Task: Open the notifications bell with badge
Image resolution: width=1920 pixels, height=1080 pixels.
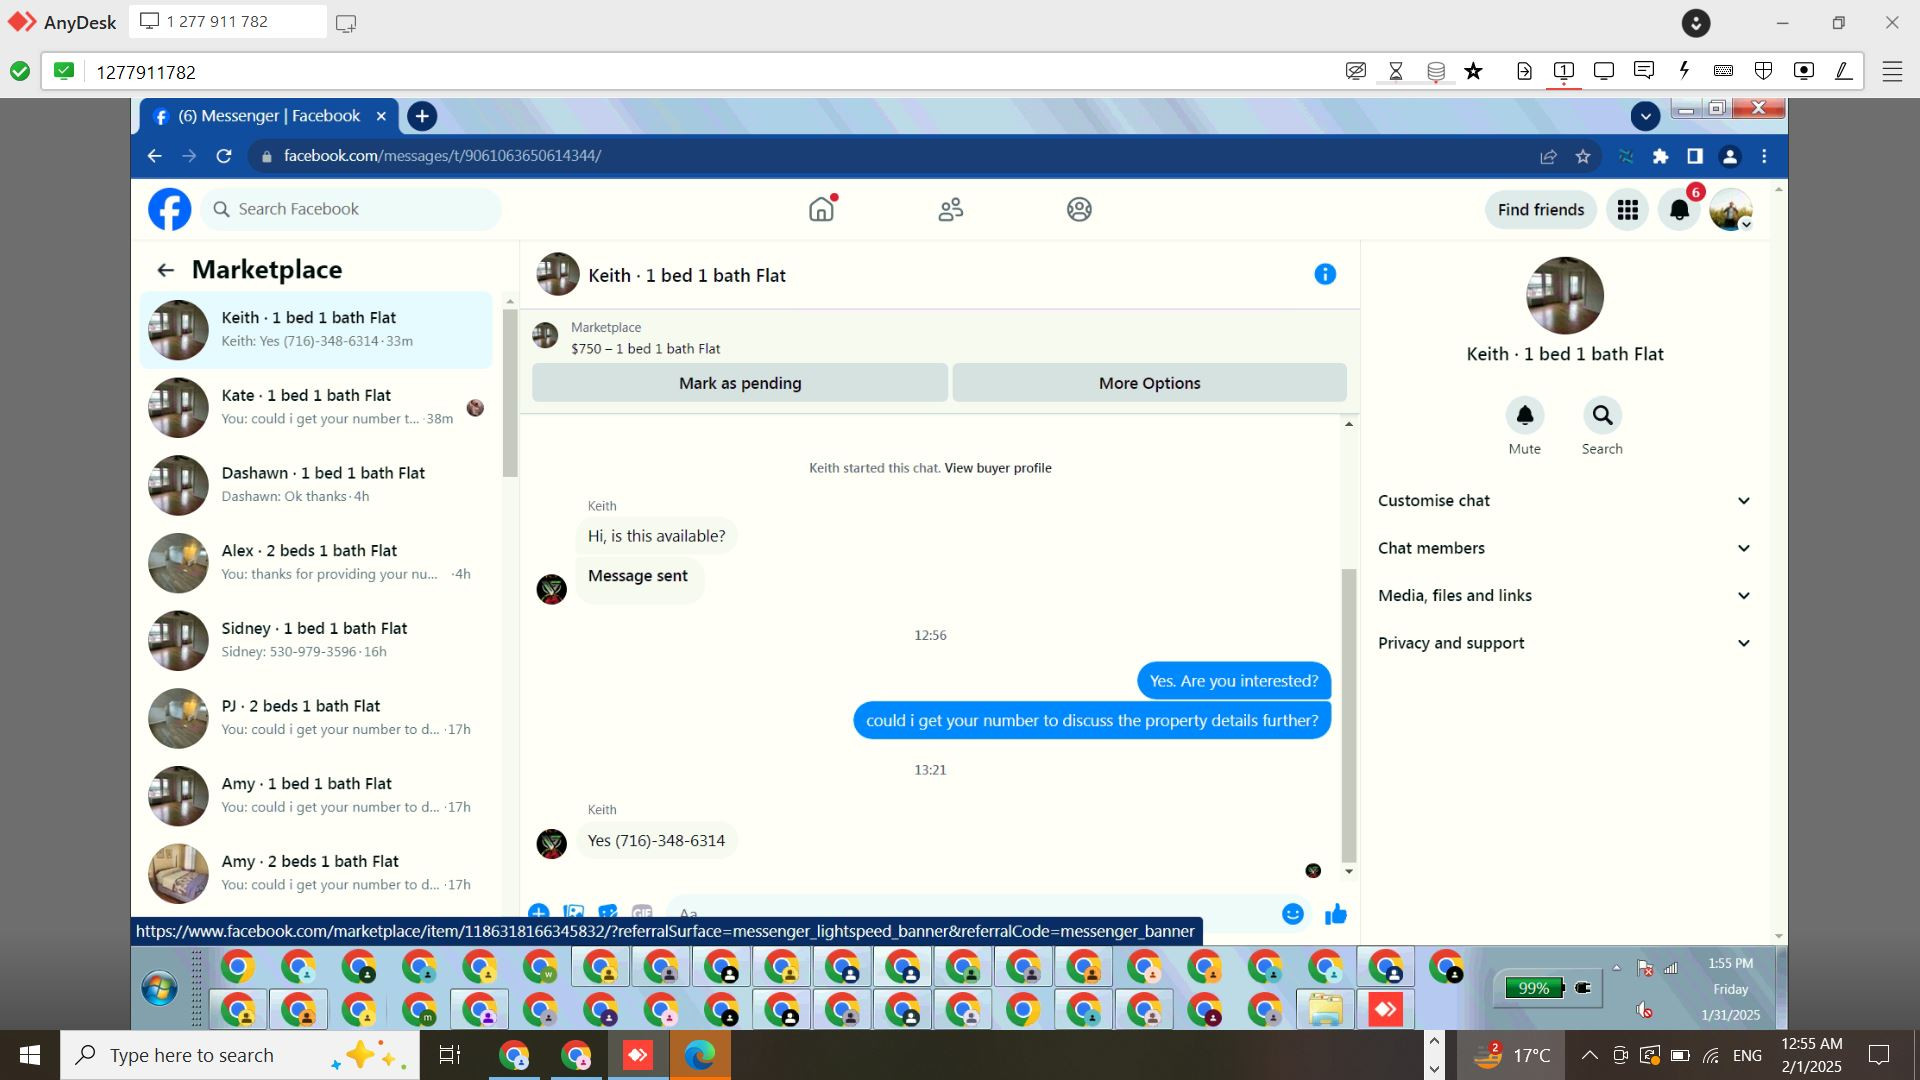Action: click(x=1679, y=210)
